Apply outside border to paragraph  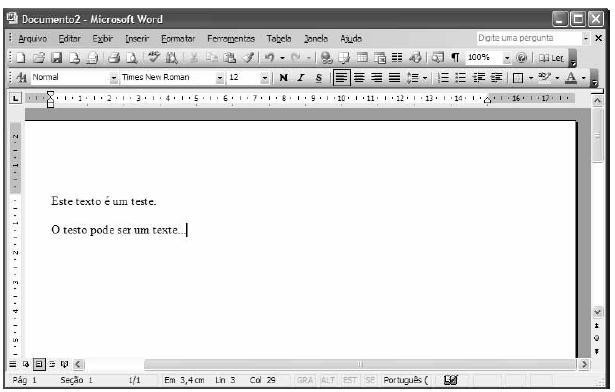click(x=518, y=78)
